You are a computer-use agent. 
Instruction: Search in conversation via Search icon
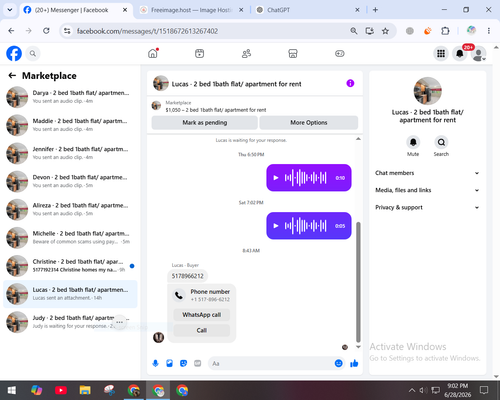click(441, 142)
